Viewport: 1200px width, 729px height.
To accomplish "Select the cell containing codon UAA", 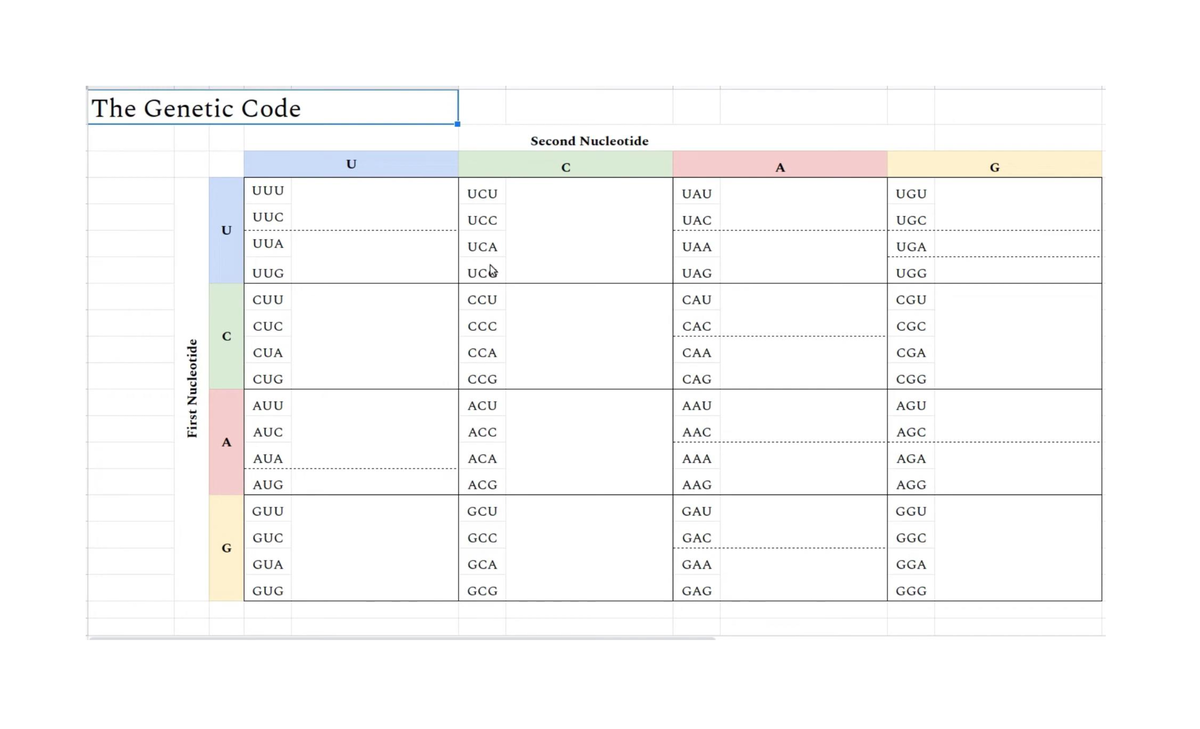I will coord(696,247).
